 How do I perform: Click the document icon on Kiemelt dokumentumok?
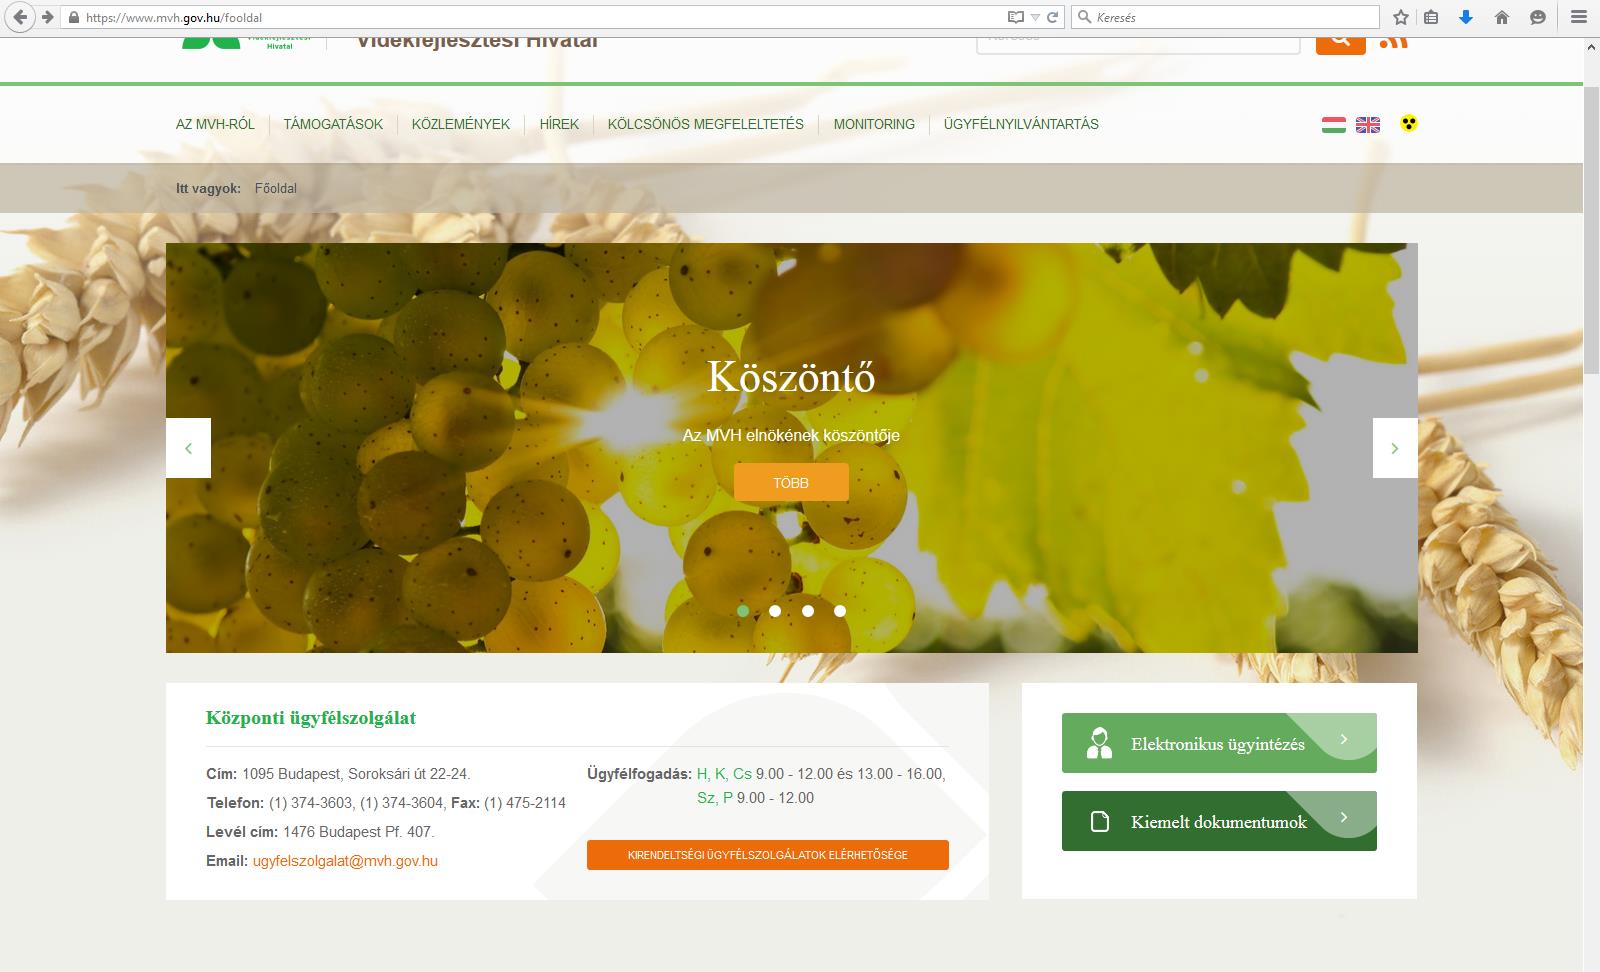pyautogui.click(x=1100, y=822)
